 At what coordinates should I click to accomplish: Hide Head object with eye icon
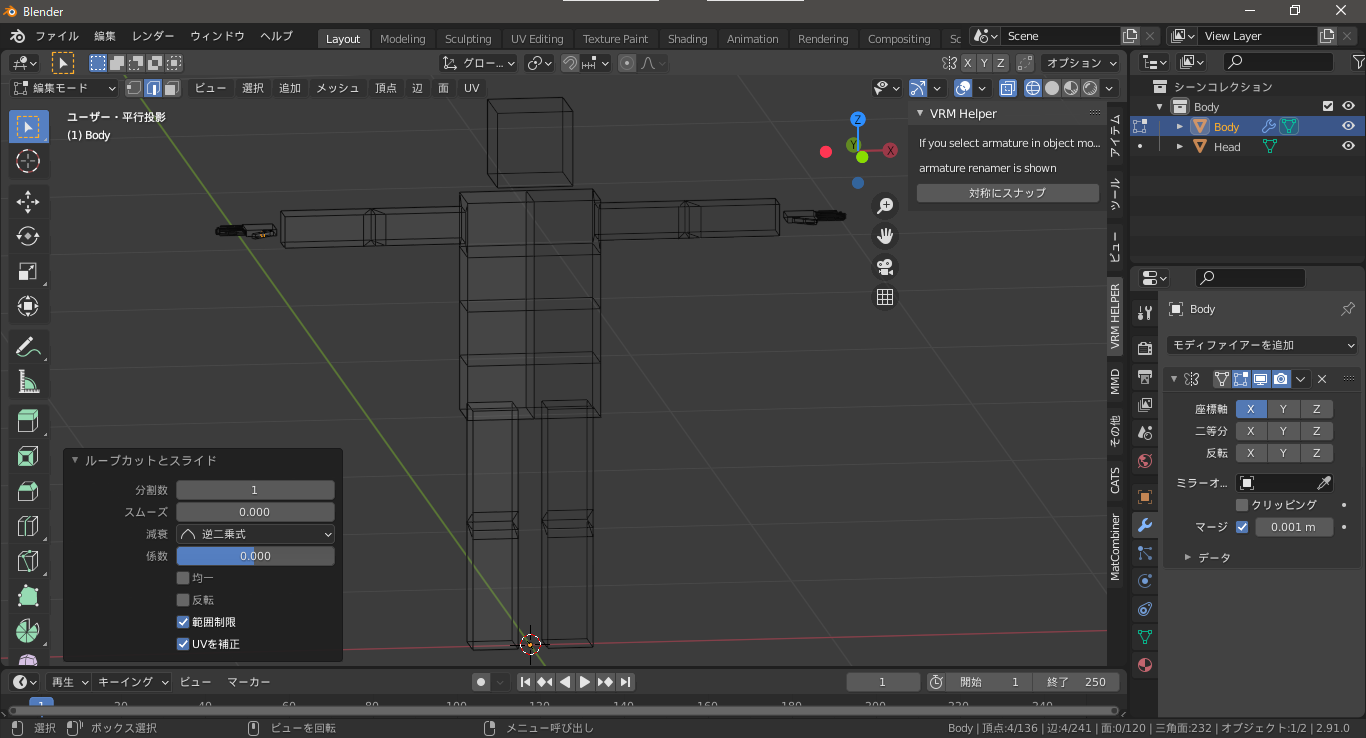click(1348, 146)
